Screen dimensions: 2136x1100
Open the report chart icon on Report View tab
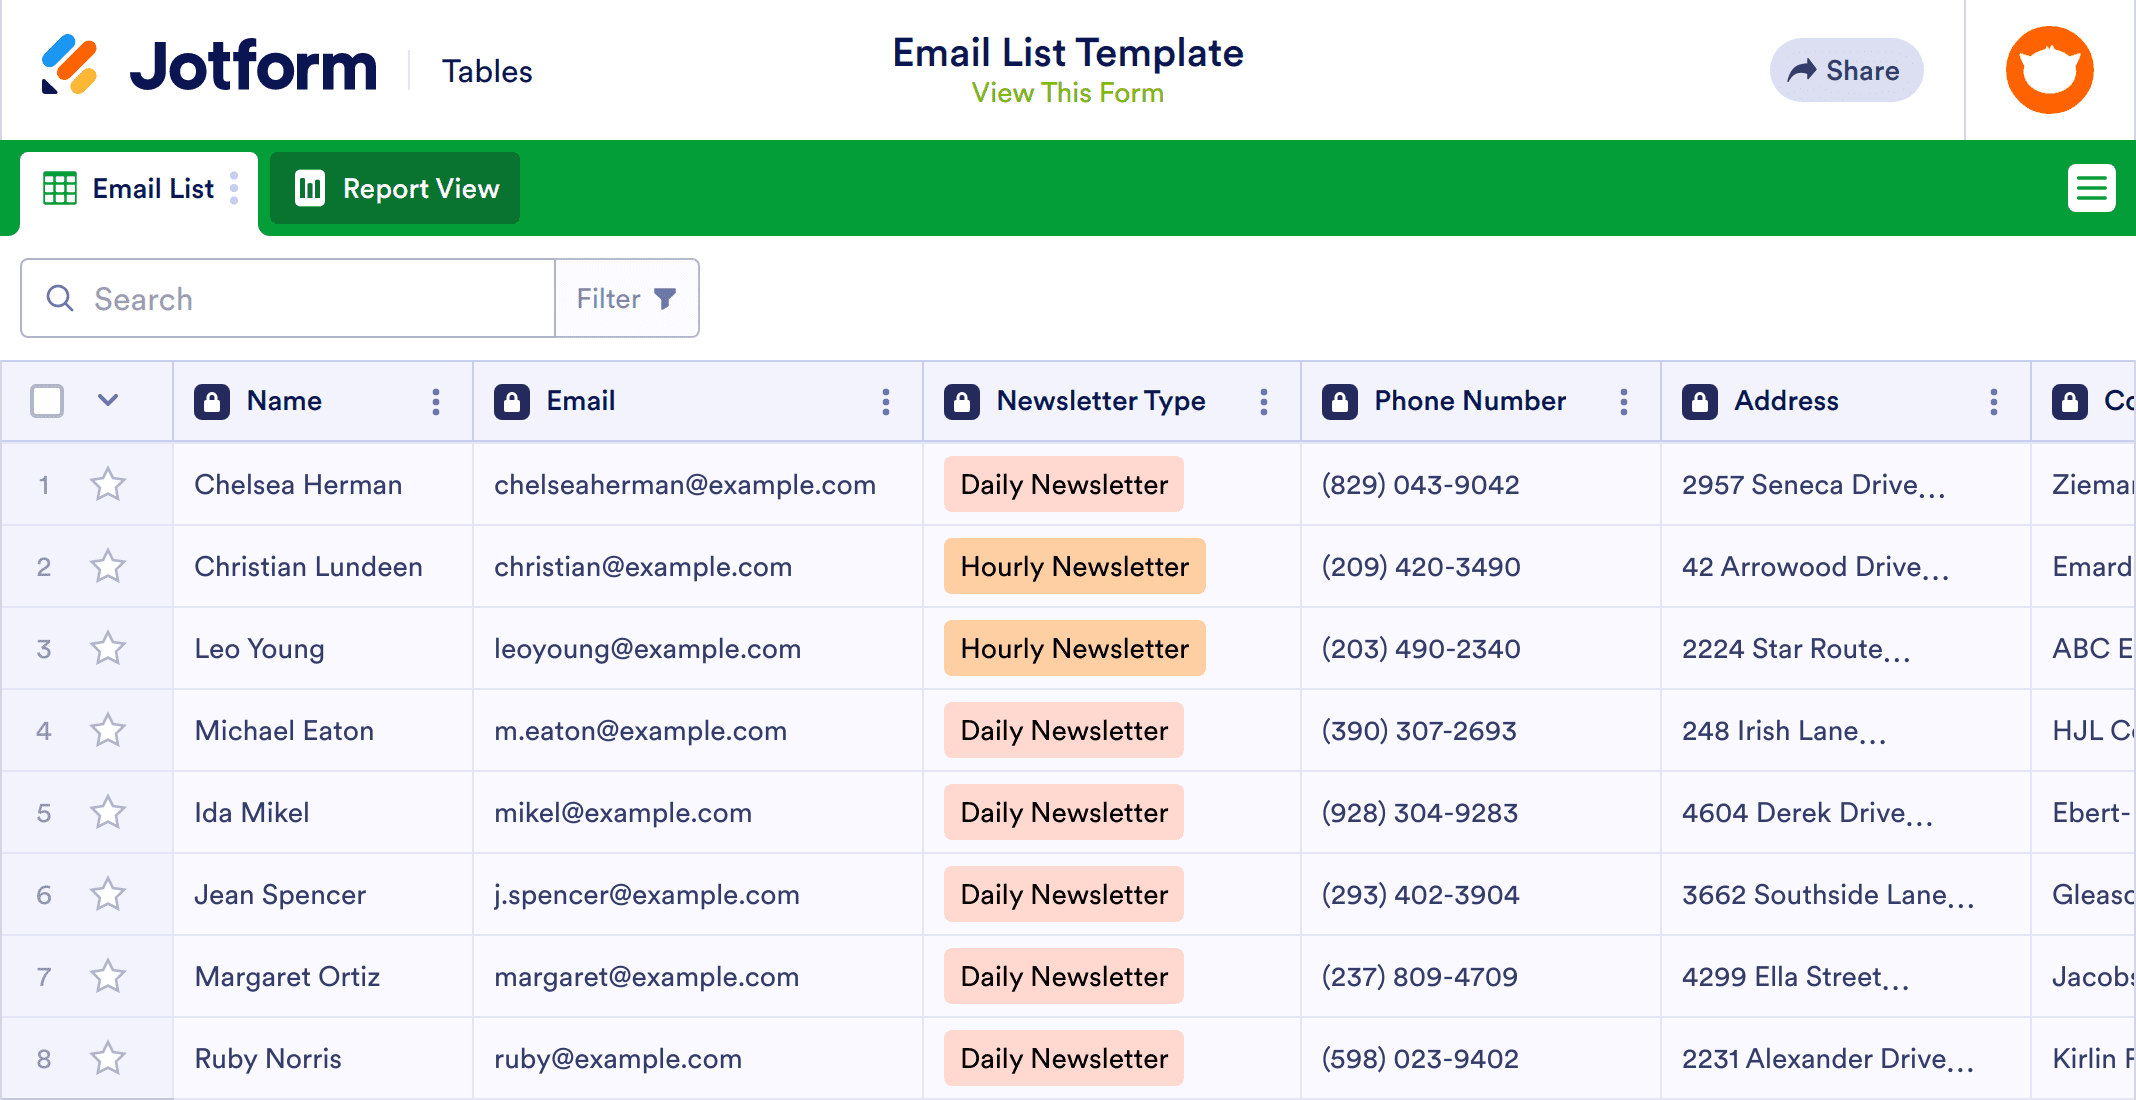coord(310,188)
